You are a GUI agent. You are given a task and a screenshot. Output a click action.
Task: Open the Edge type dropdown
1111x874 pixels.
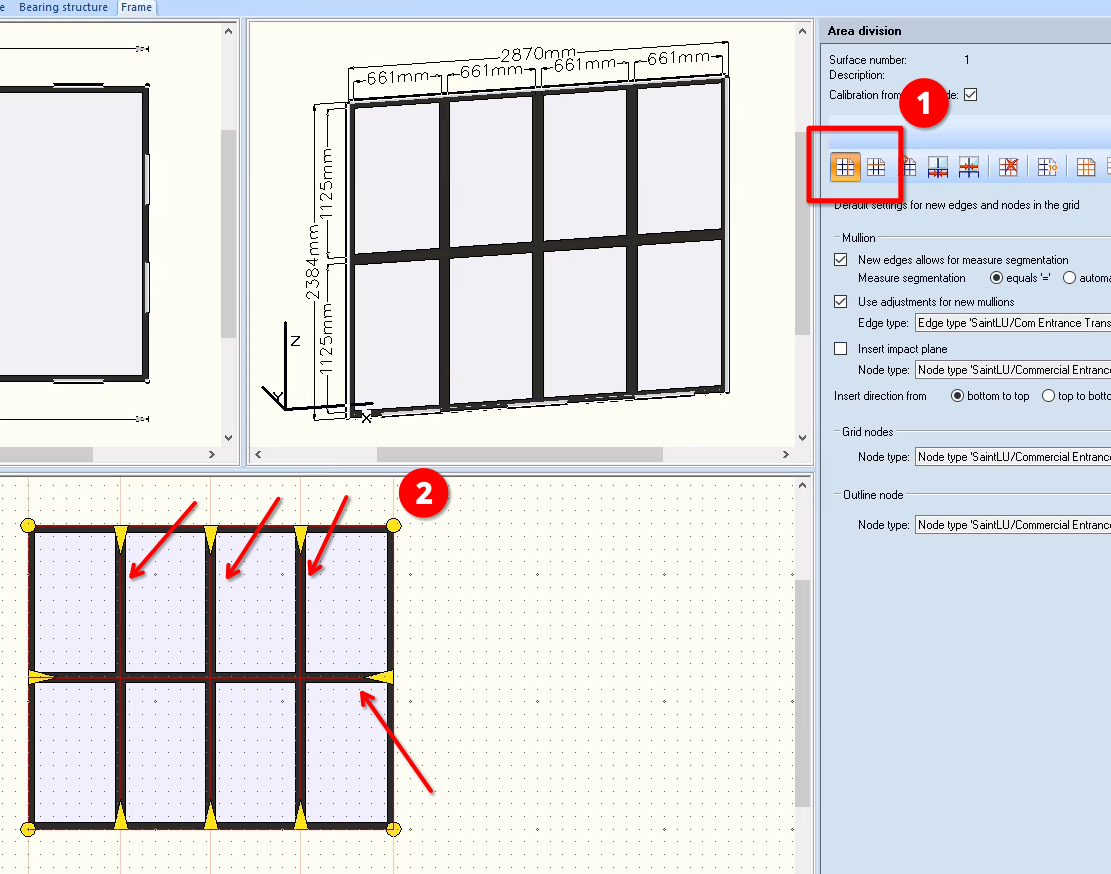tap(1012, 323)
